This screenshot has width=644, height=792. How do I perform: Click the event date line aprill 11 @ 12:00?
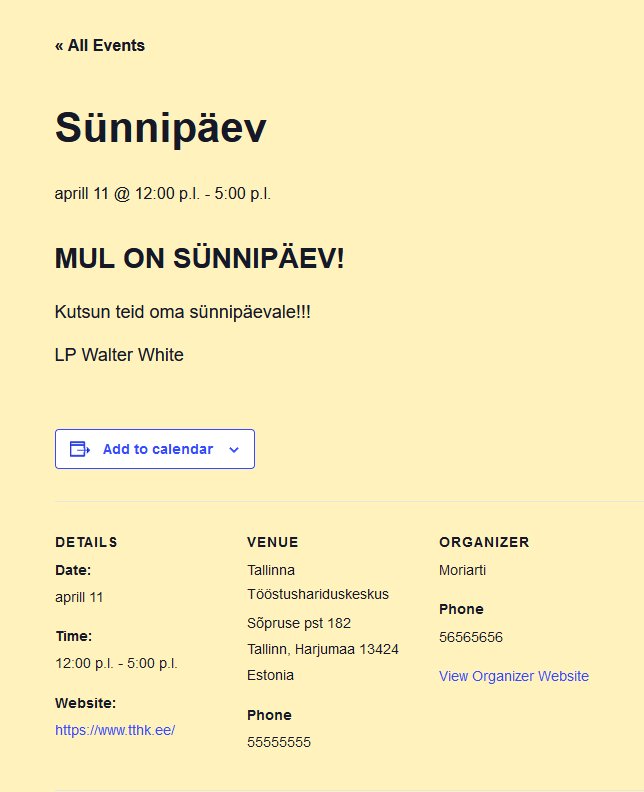163,193
